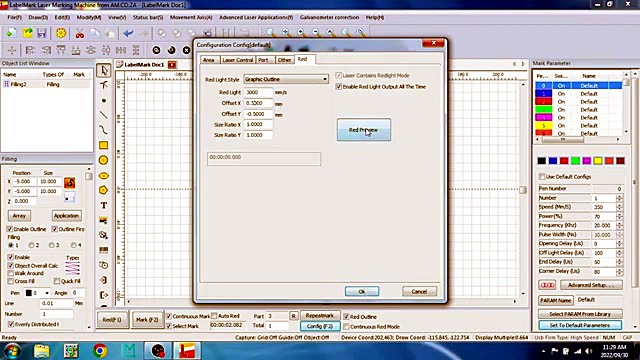Click the Red Preview button
The width and height of the screenshot is (640, 360).
(364, 130)
